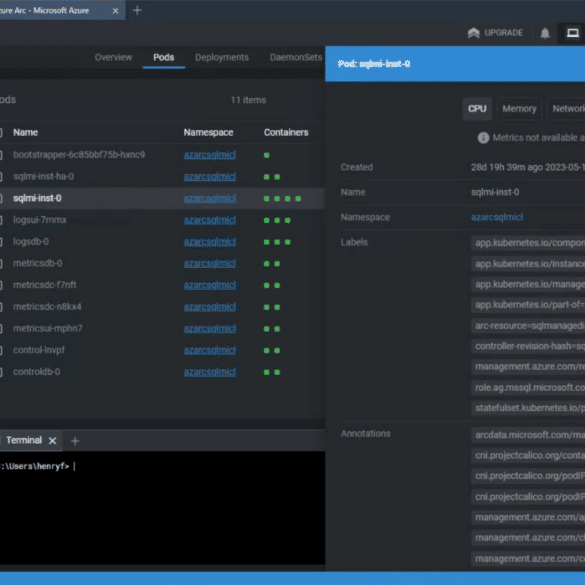Open namespace link for sqlmi-inst-ha-0
This screenshot has height=585, width=585.
pyautogui.click(x=210, y=176)
